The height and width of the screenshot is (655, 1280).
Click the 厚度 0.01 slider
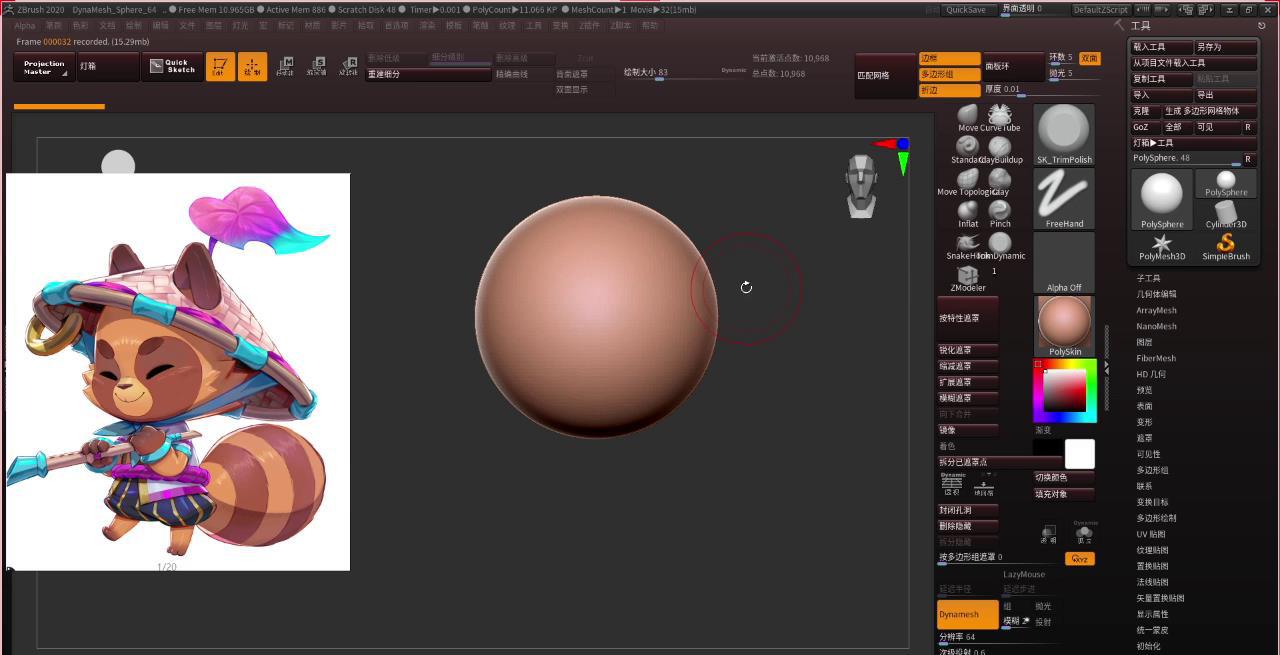pos(1043,90)
